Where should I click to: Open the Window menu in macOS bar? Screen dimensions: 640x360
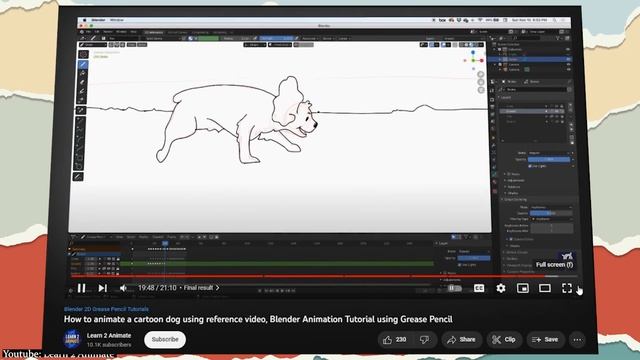(117, 20)
